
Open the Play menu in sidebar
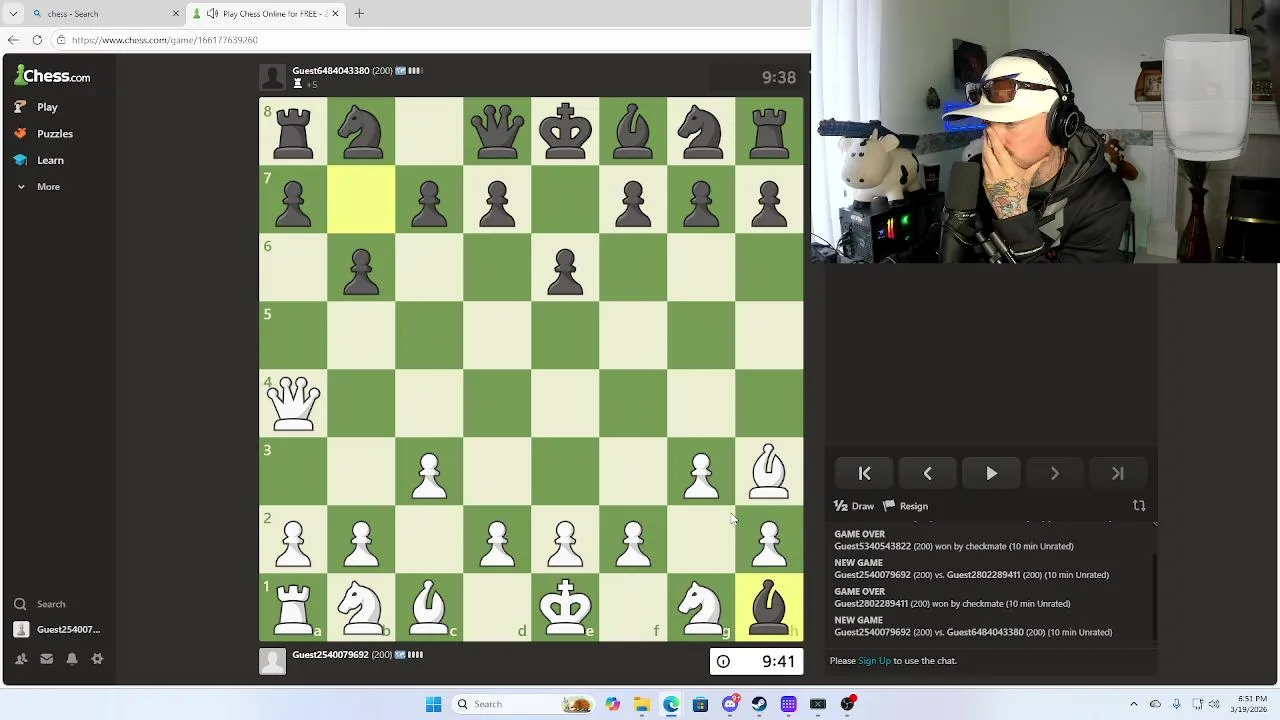click(x=36, y=107)
